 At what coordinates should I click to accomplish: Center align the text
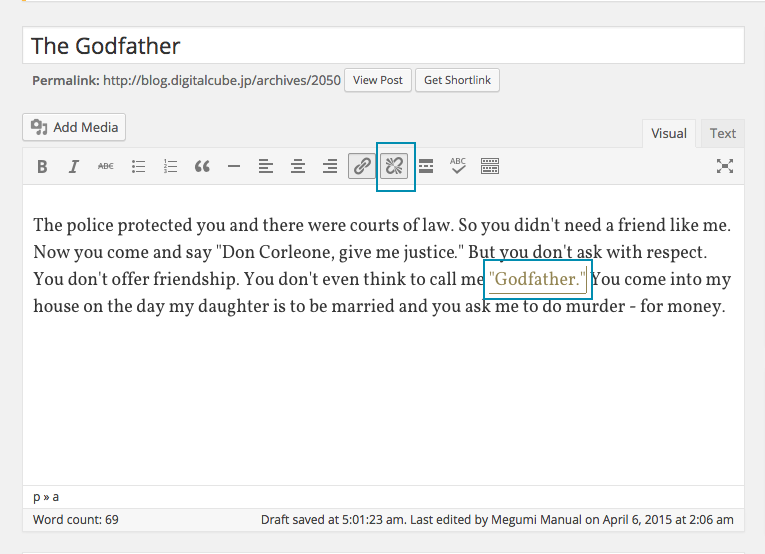(x=297, y=167)
